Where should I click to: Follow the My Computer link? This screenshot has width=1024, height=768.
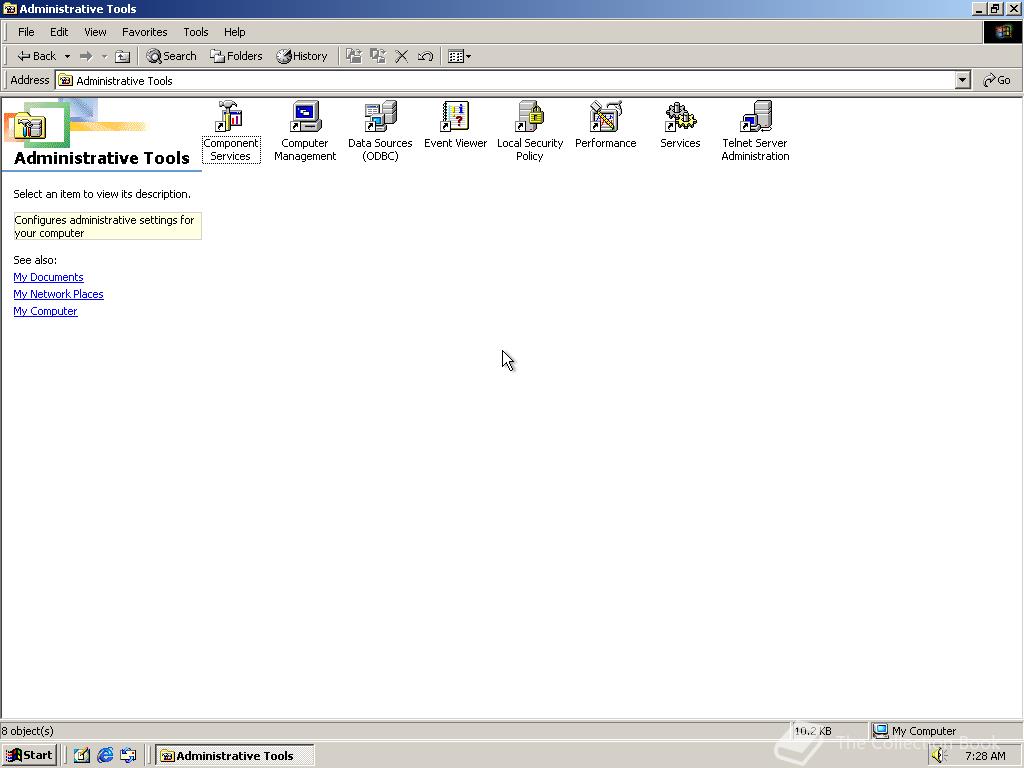[x=45, y=312]
